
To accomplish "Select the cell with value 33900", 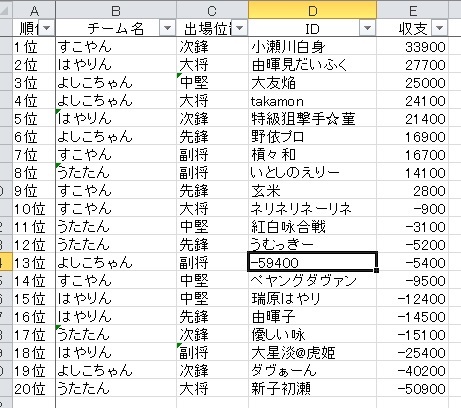I will pos(413,47).
